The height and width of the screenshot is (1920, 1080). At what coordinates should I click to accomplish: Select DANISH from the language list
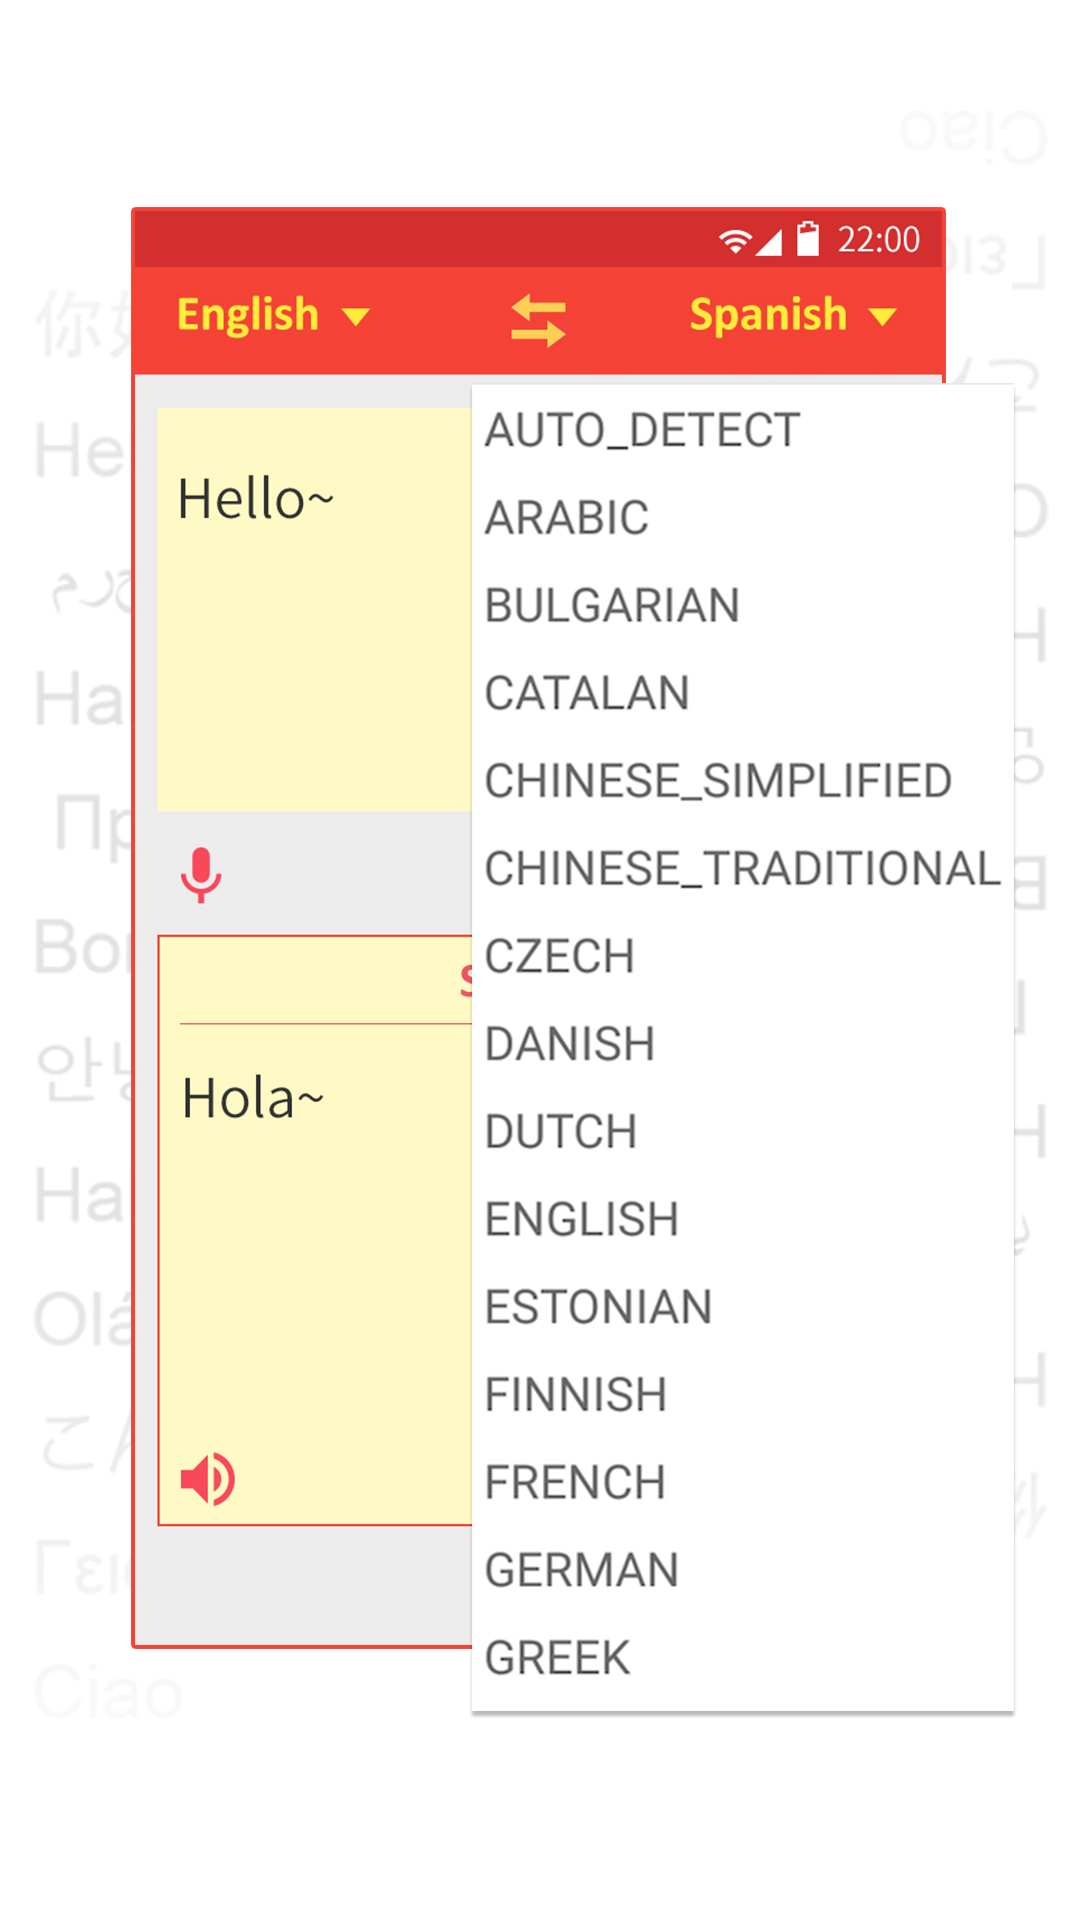[568, 1044]
